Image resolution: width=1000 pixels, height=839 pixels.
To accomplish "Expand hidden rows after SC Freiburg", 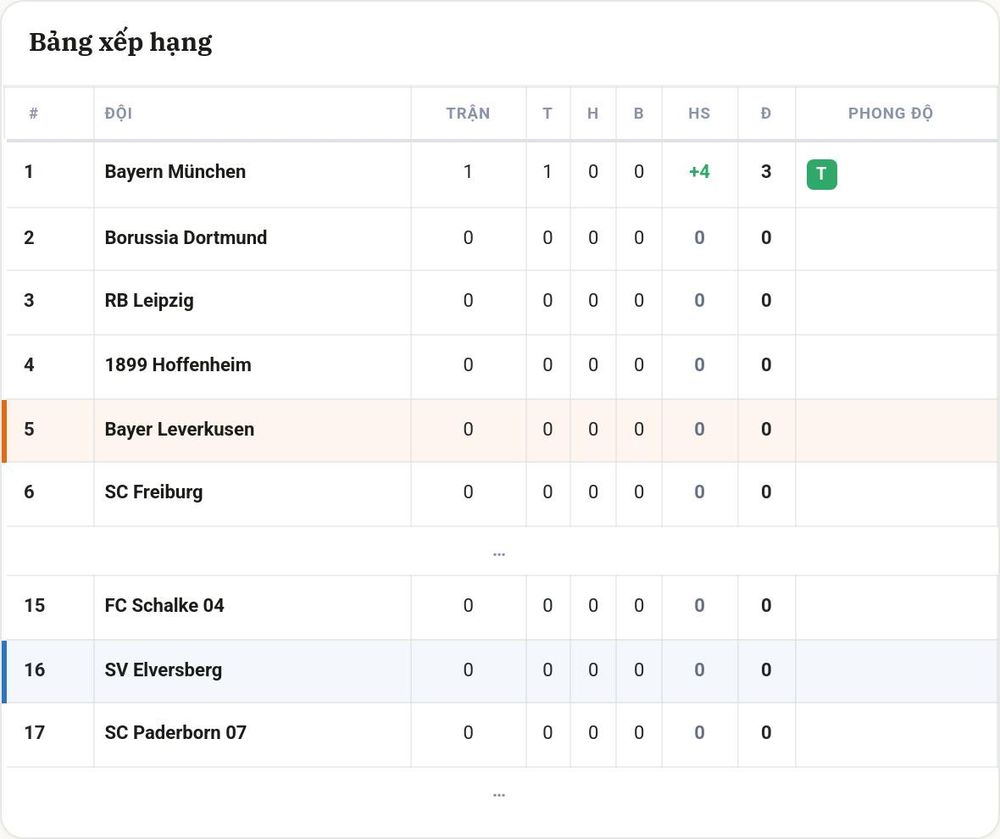I will (x=499, y=553).
